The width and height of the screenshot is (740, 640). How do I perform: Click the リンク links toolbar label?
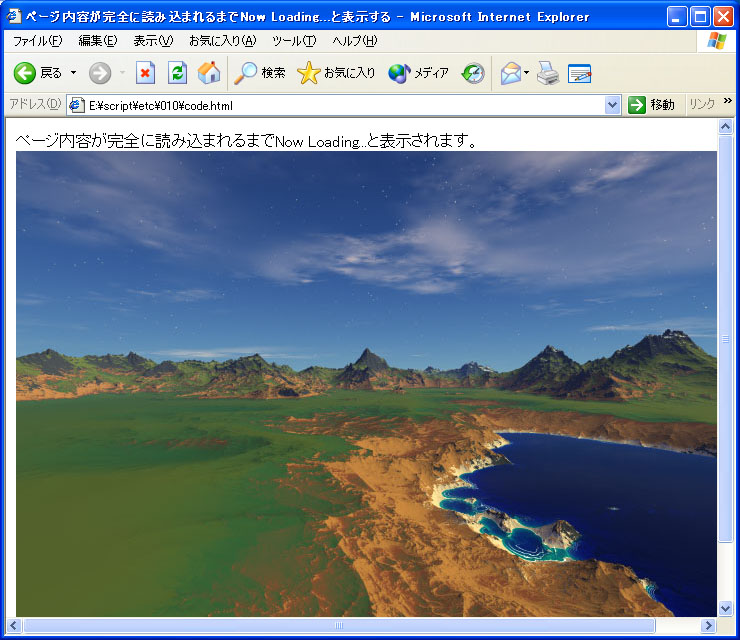click(x=702, y=104)
